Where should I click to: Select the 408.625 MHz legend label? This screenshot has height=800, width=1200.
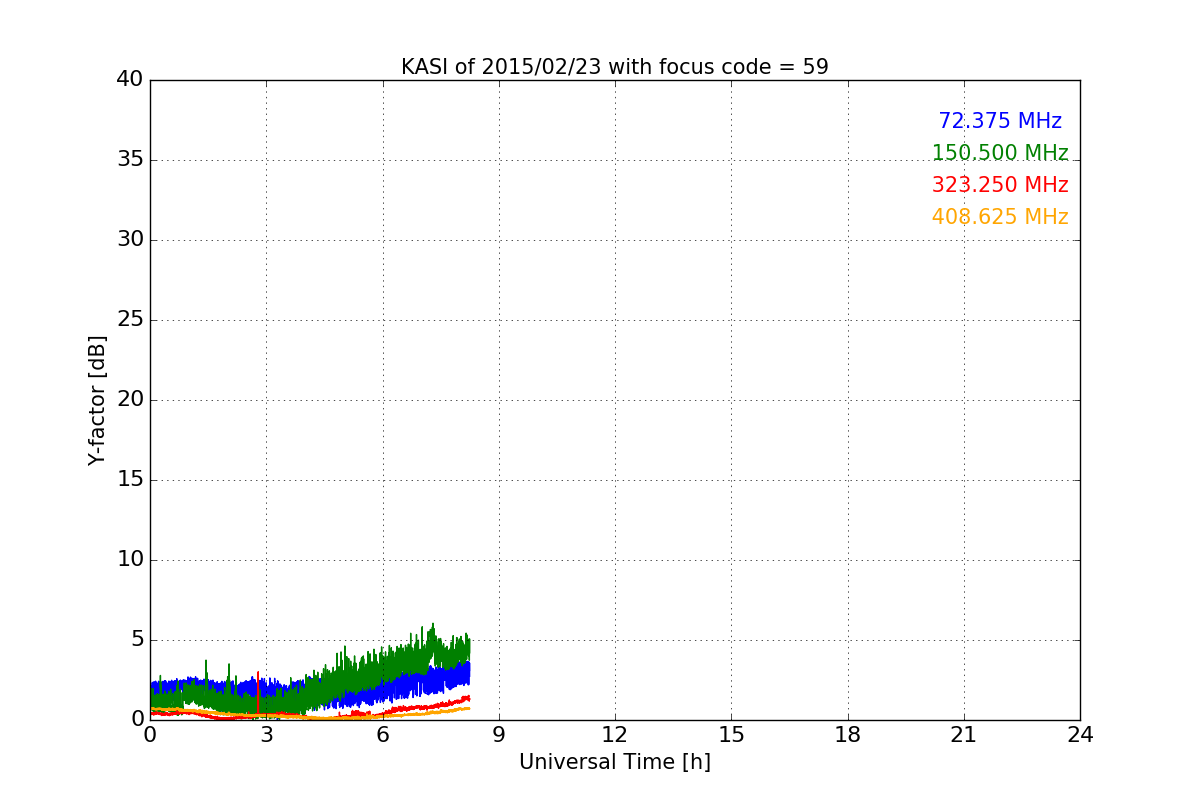(x=1000, y=217)
